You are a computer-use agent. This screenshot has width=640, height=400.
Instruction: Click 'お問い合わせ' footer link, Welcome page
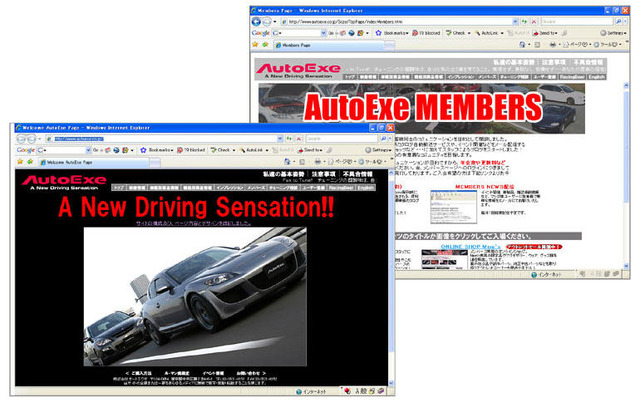pyautogui.click(x=250, y=373)
